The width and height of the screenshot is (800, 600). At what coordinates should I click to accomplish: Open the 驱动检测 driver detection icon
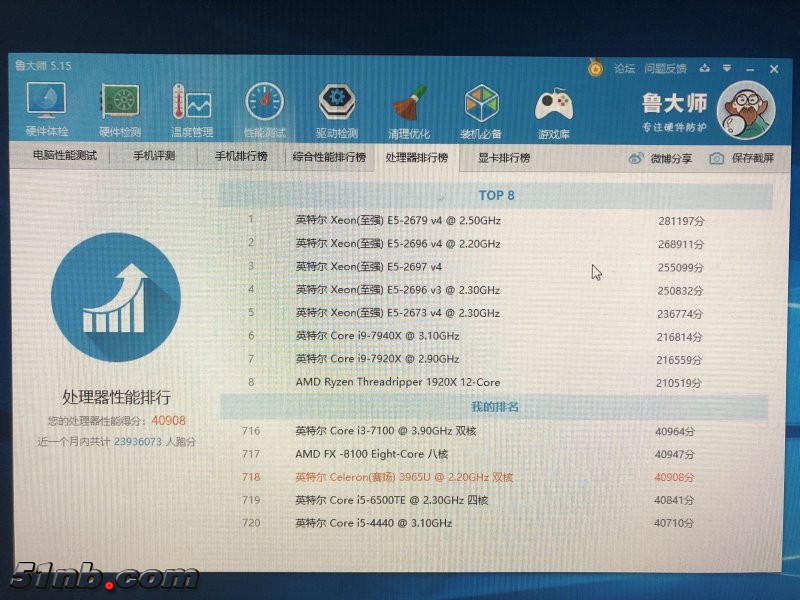click(337, 111)
